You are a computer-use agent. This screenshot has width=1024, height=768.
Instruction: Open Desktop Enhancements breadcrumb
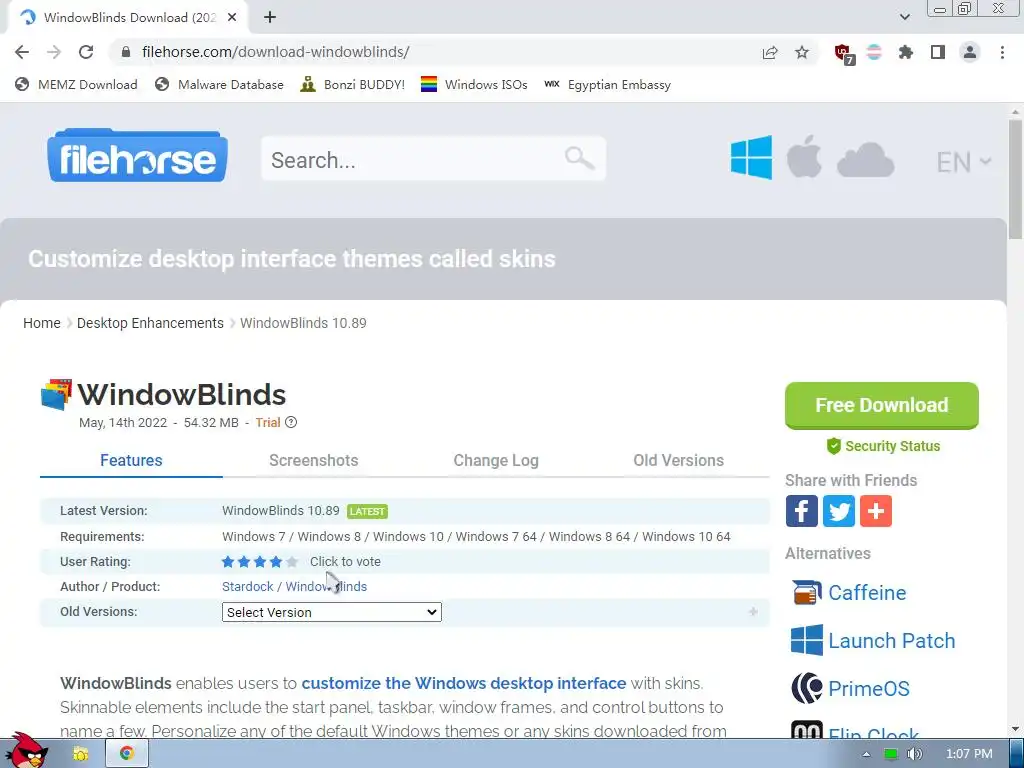click(150, 323)
